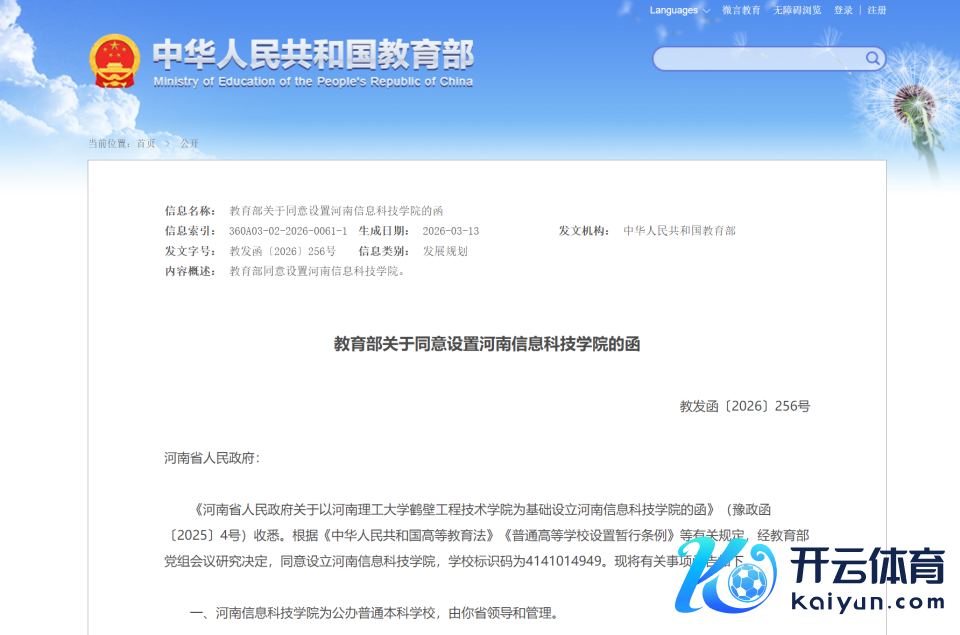960x635 pixels.
Task: Click the index number 360A03-02-2026-0061-1
Action: click(288, 231)
